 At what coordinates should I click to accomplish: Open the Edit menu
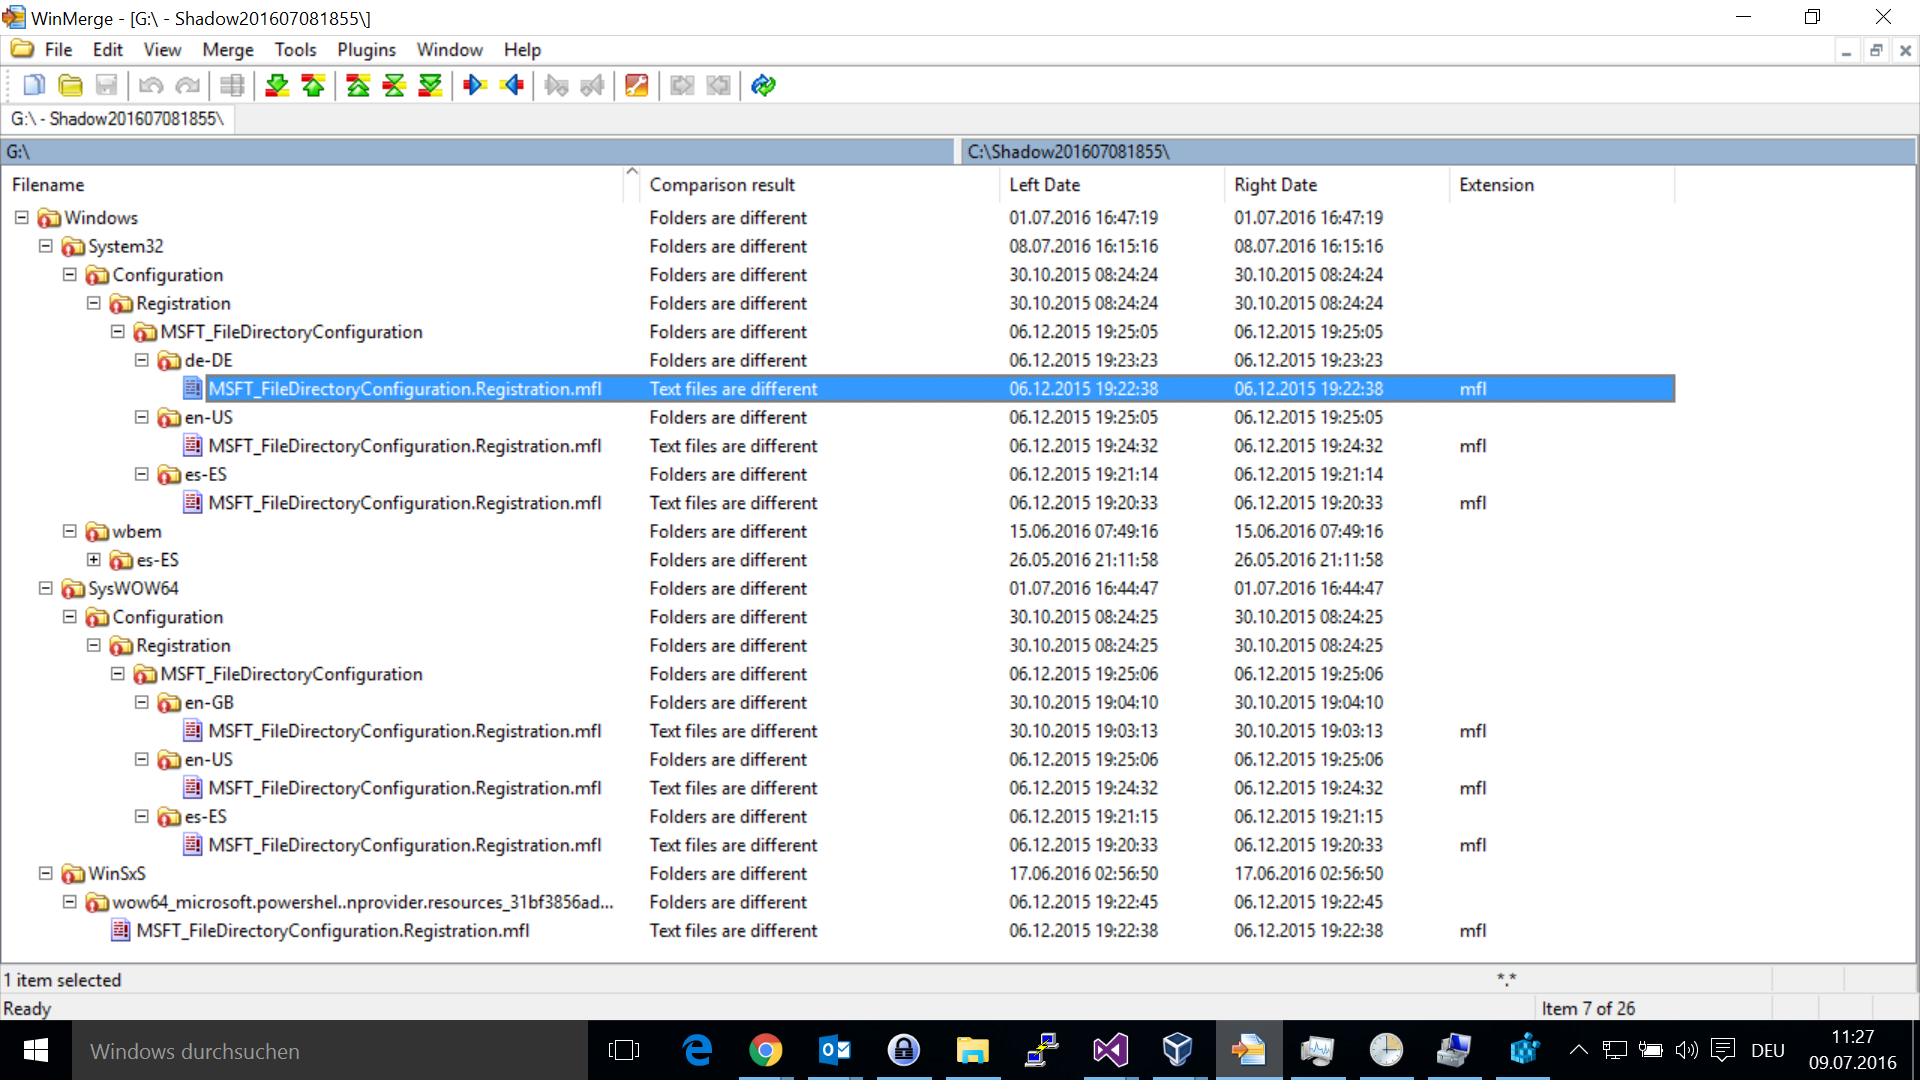coord(107,50)
